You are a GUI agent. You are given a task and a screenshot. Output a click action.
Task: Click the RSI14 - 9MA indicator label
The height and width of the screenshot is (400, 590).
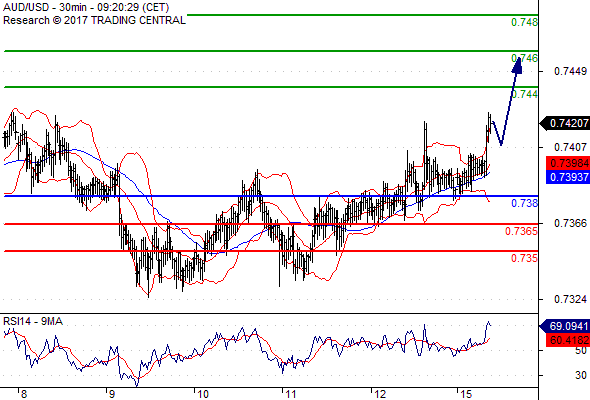click(x=33, y=321)
